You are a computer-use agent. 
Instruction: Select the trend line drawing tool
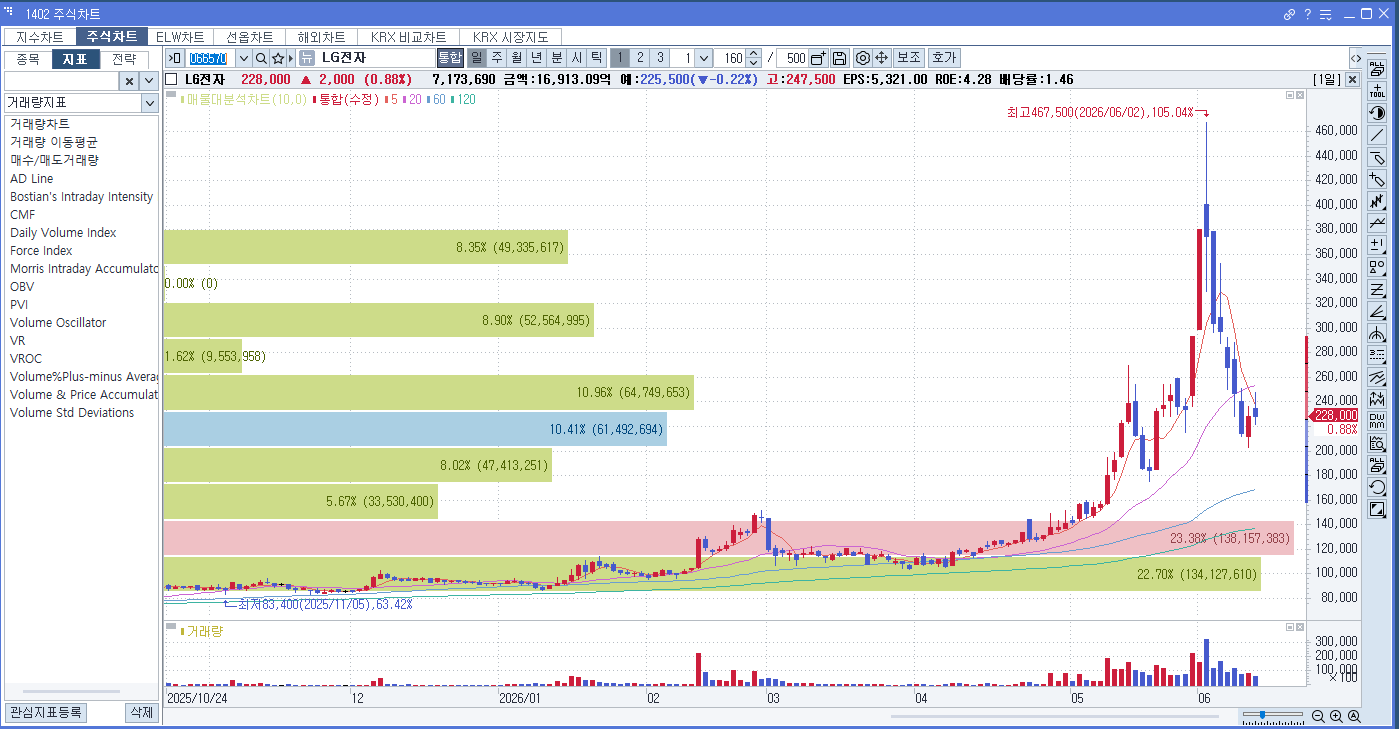click(x=1377, y=136)
